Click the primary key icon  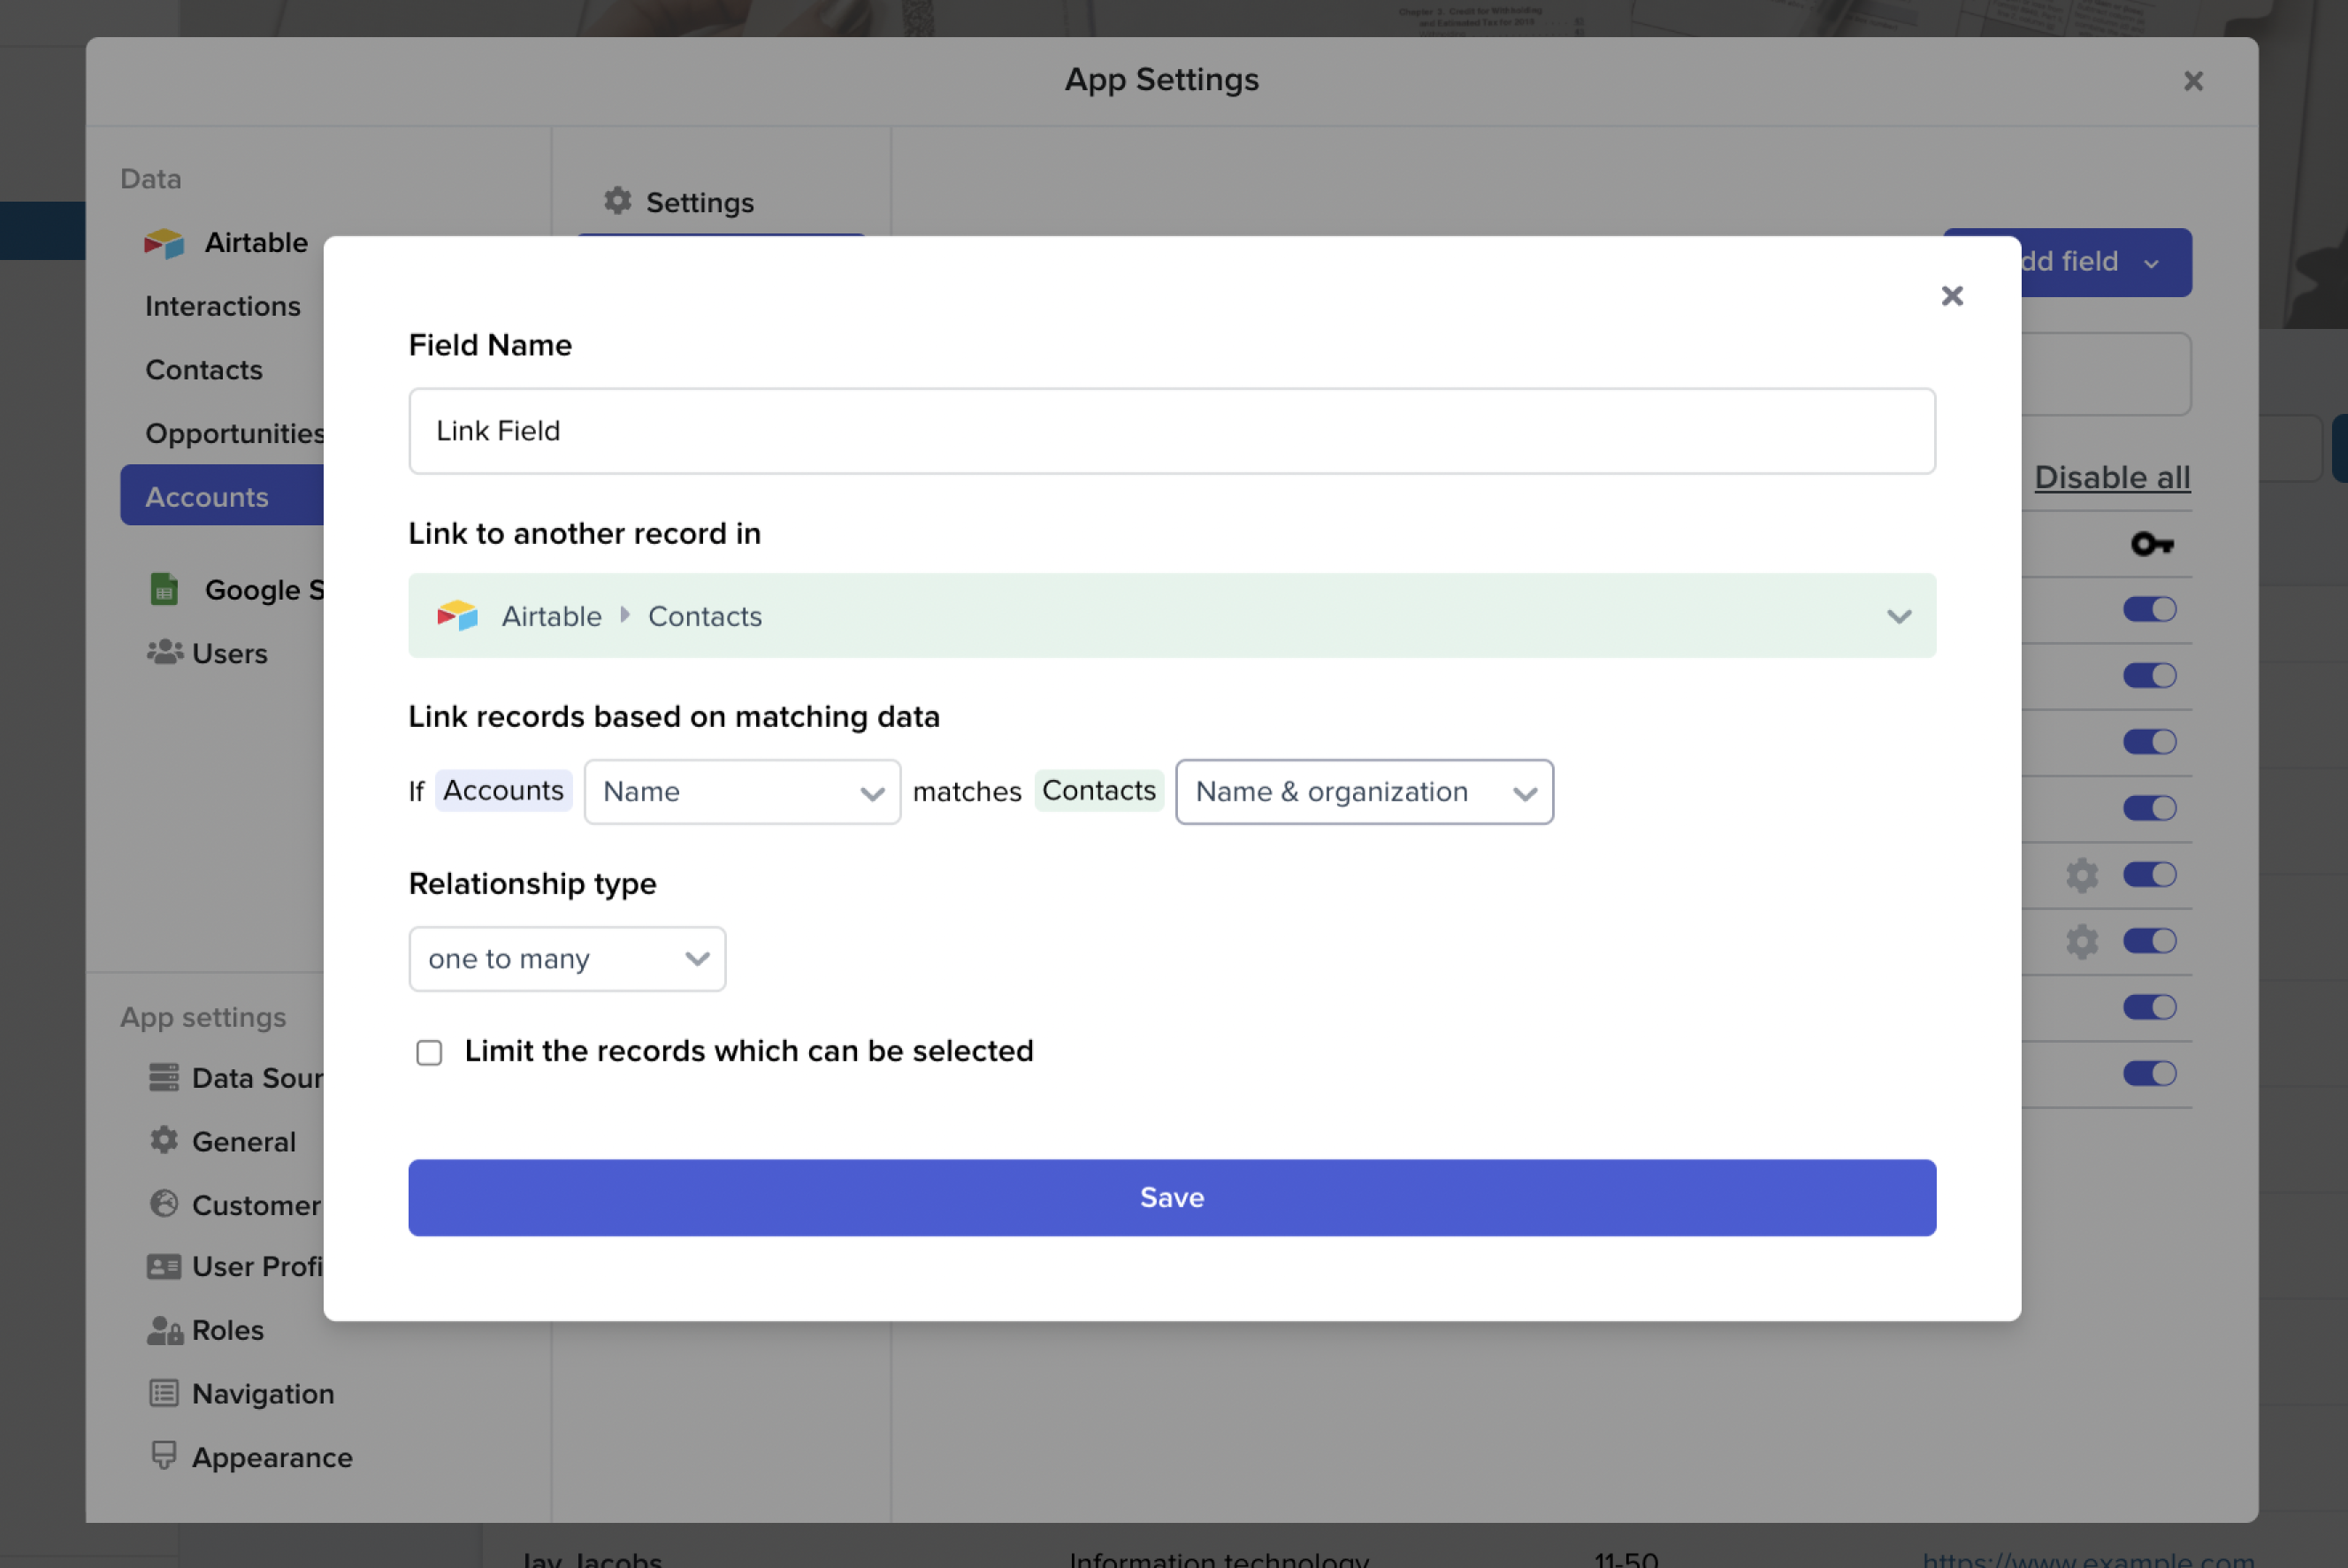[2151, 544]
